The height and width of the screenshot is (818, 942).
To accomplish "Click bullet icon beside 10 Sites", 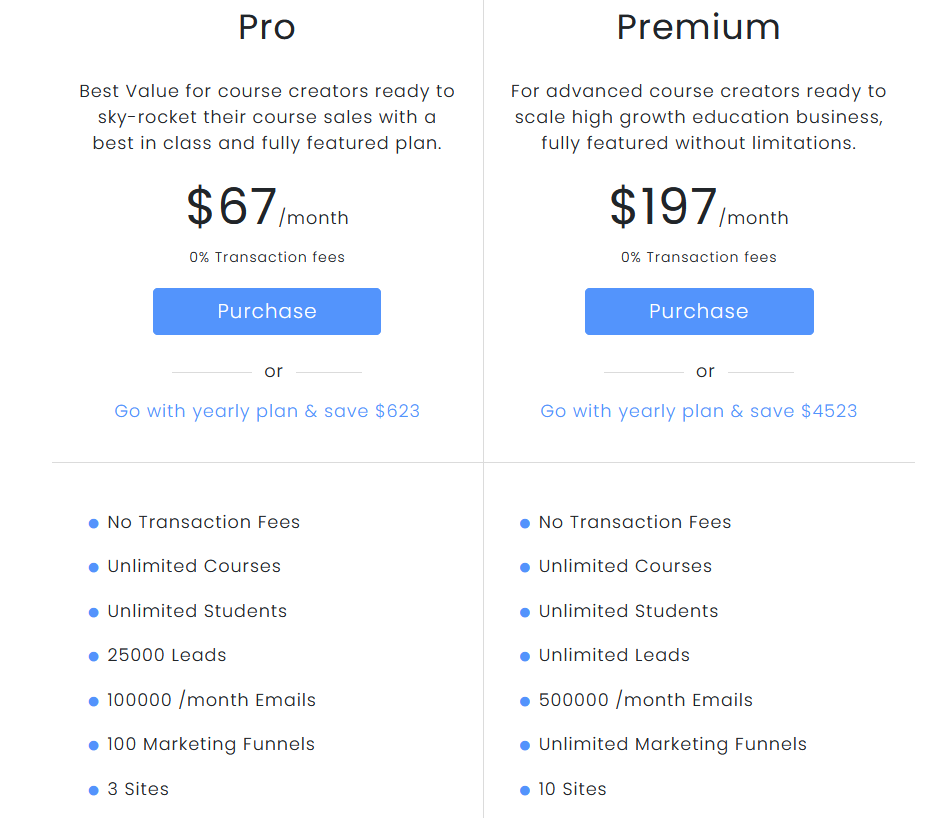I will click(525, 790).
